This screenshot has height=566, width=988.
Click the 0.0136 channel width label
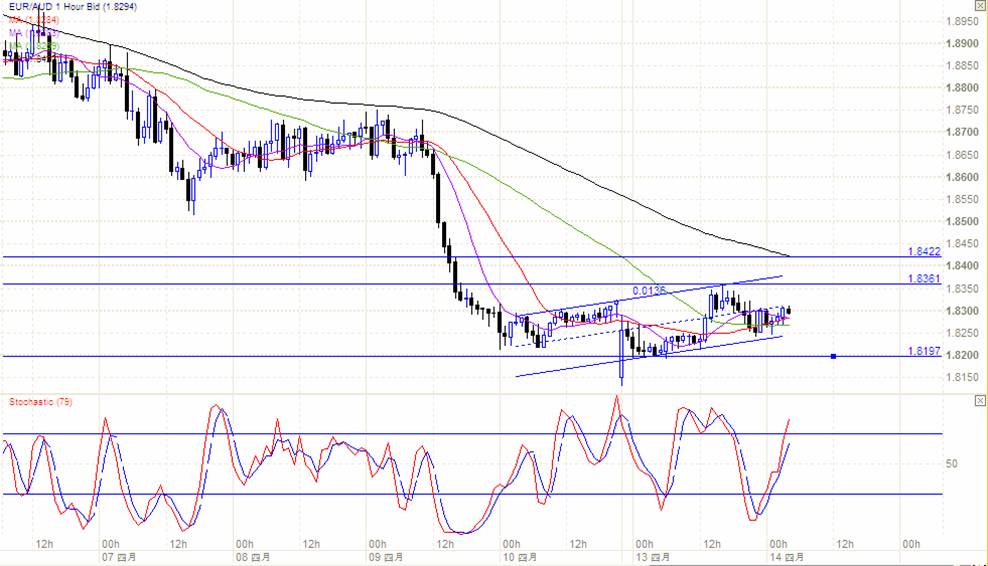click(x=649, y=291)
